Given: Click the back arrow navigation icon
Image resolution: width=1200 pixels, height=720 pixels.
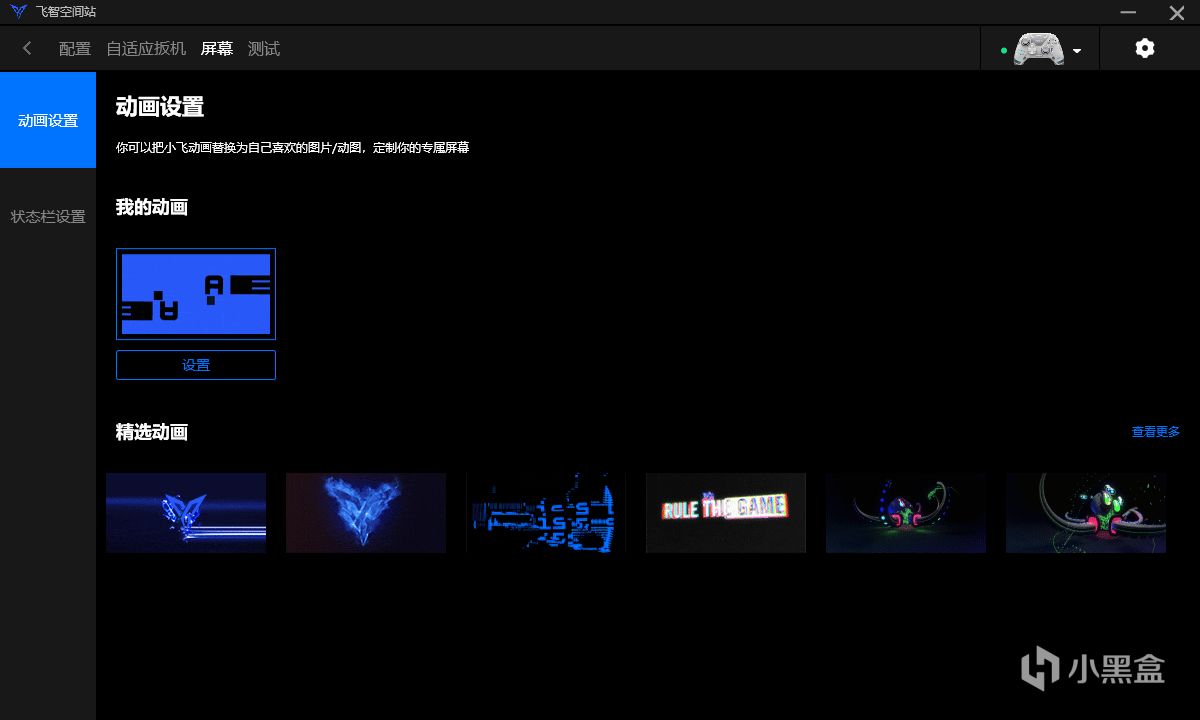Looking at the screenshot, I should [26, 47].
